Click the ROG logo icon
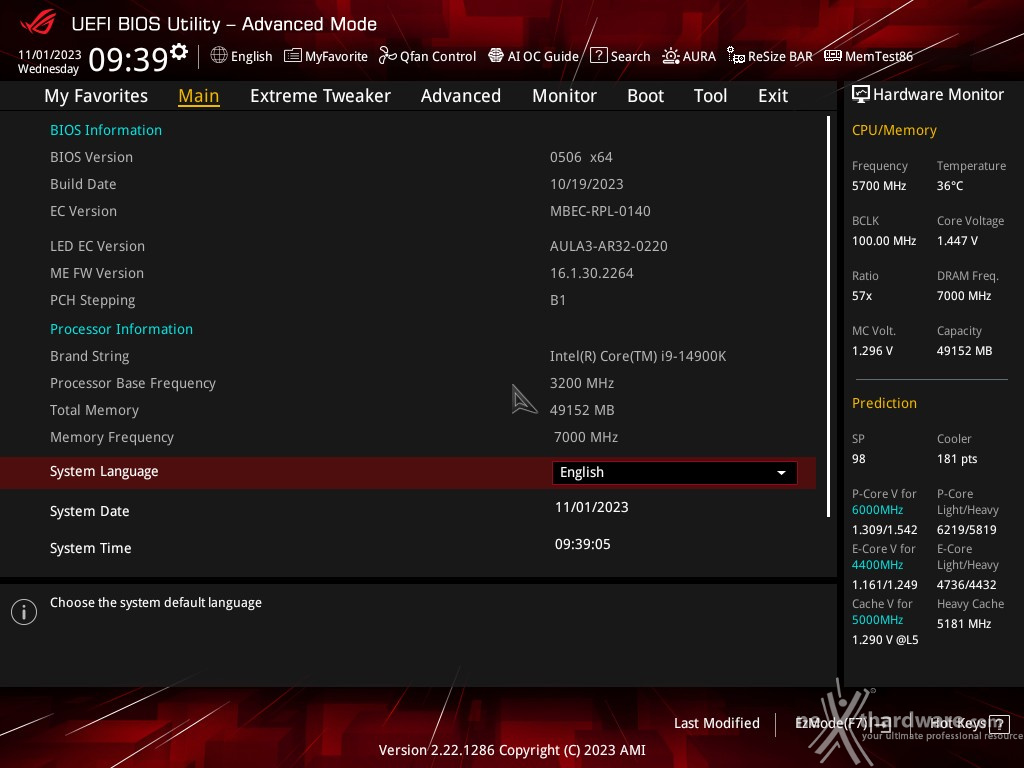 (38, 24)
